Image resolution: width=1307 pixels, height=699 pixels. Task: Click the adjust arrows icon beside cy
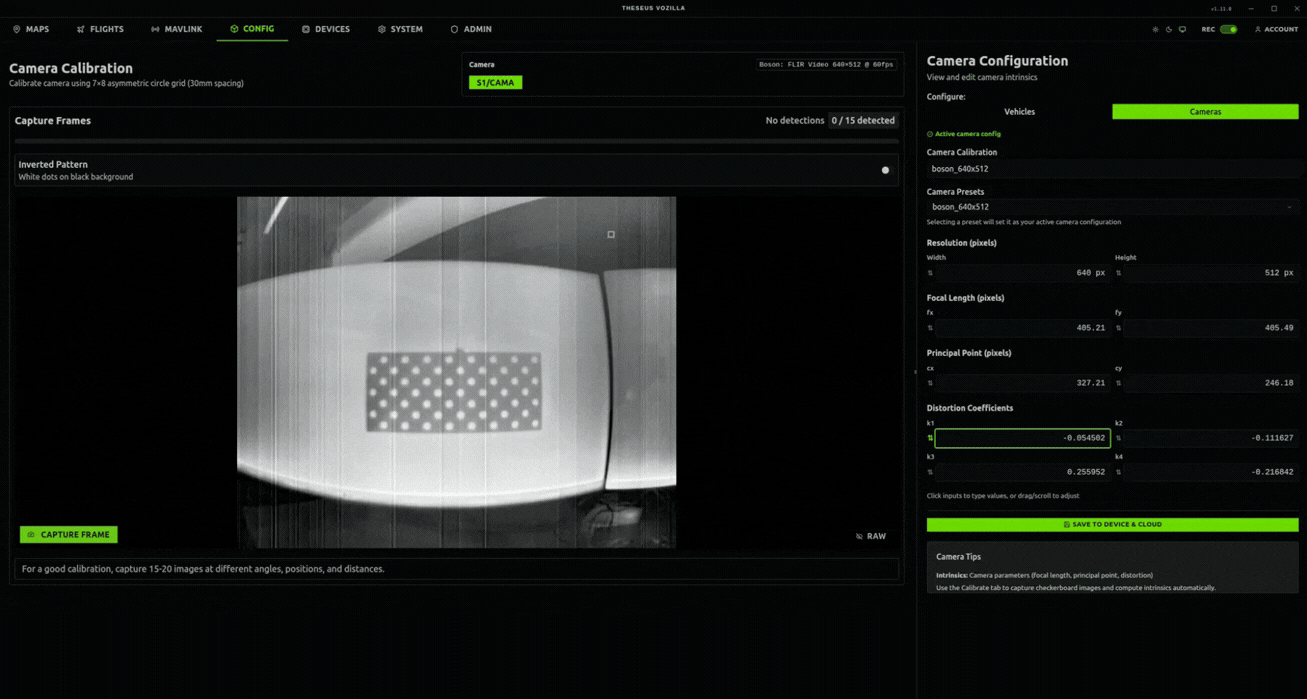click(1118, 383)
